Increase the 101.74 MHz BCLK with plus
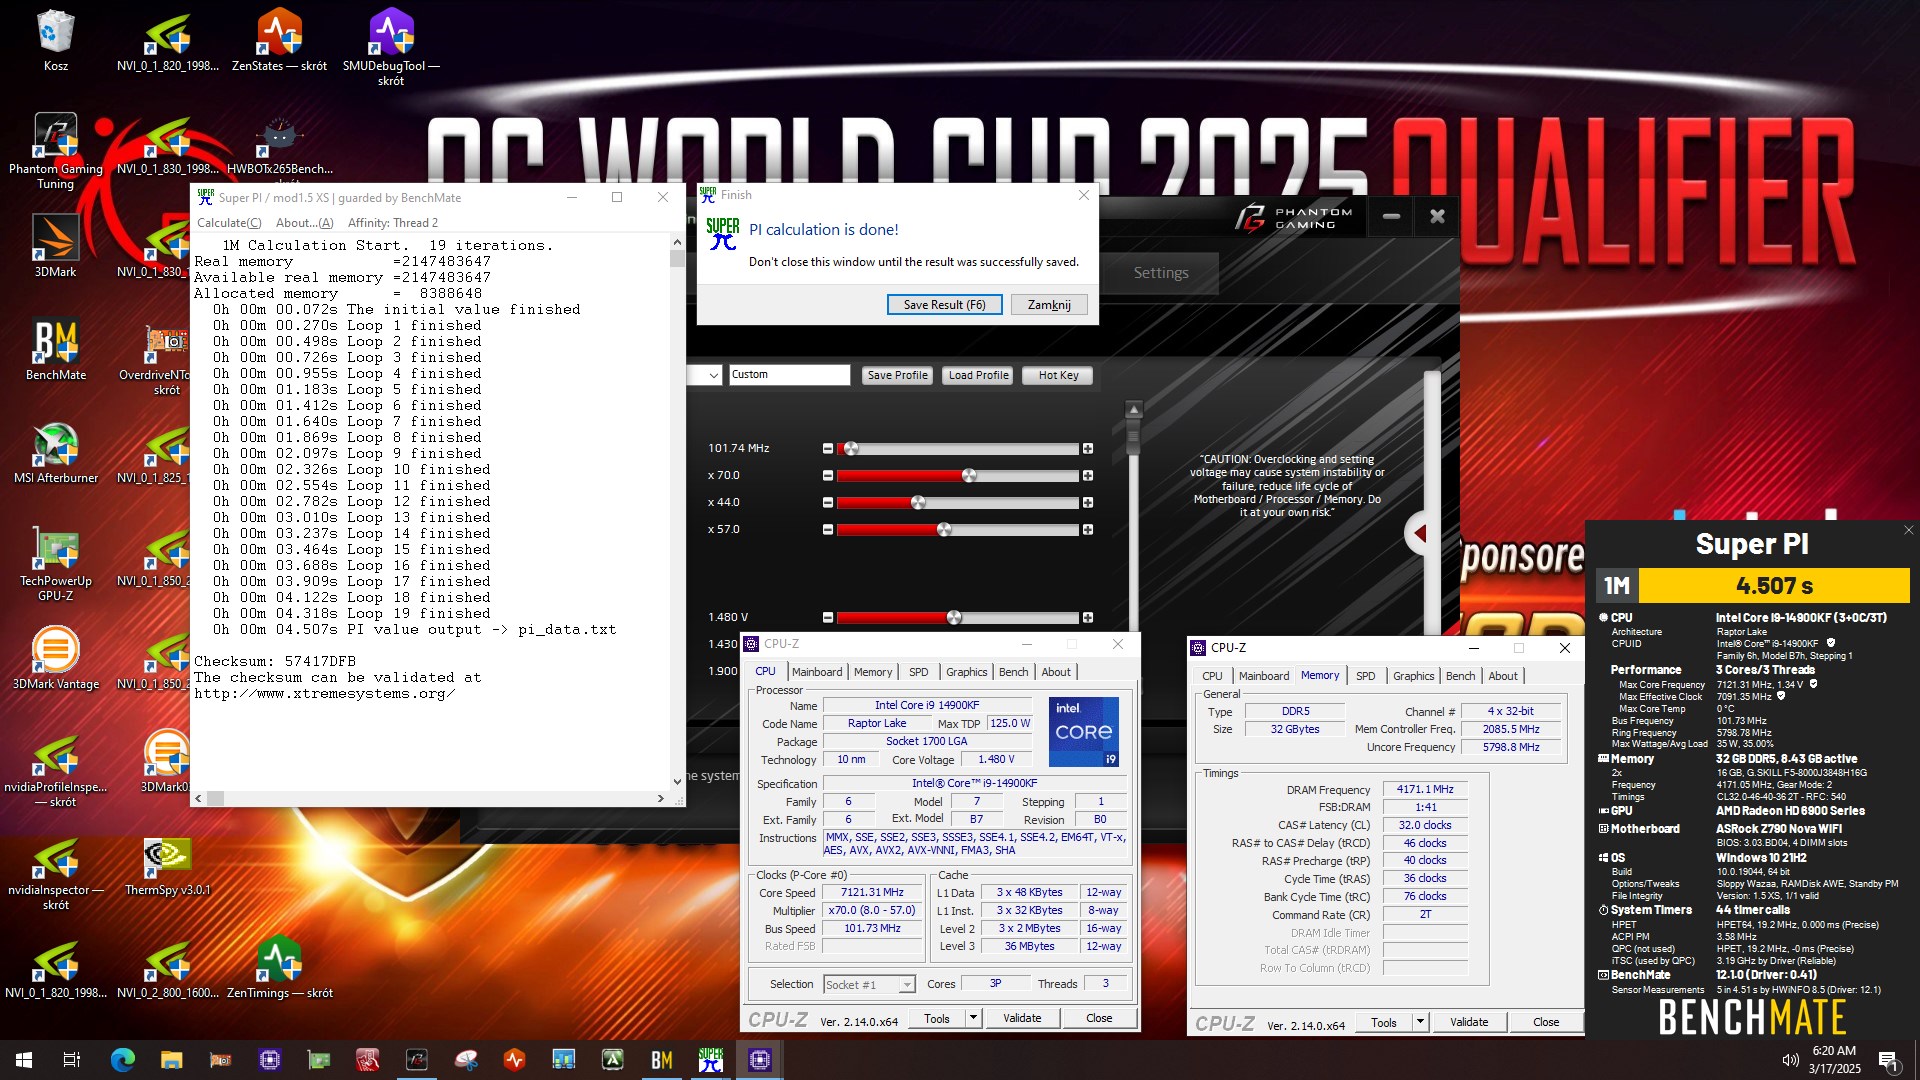This screenshot has height=1080, width=1920. coord(1088,449)
